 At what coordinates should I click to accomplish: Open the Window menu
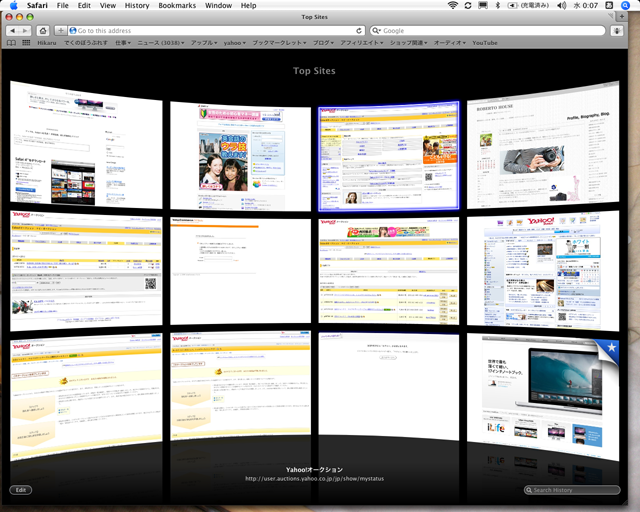click(x=218, y=5)
